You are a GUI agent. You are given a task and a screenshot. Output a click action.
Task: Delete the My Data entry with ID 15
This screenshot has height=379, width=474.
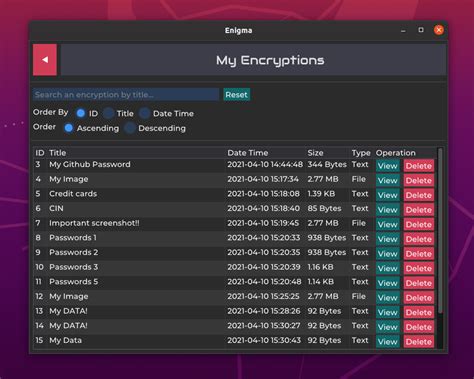point(419,342)
